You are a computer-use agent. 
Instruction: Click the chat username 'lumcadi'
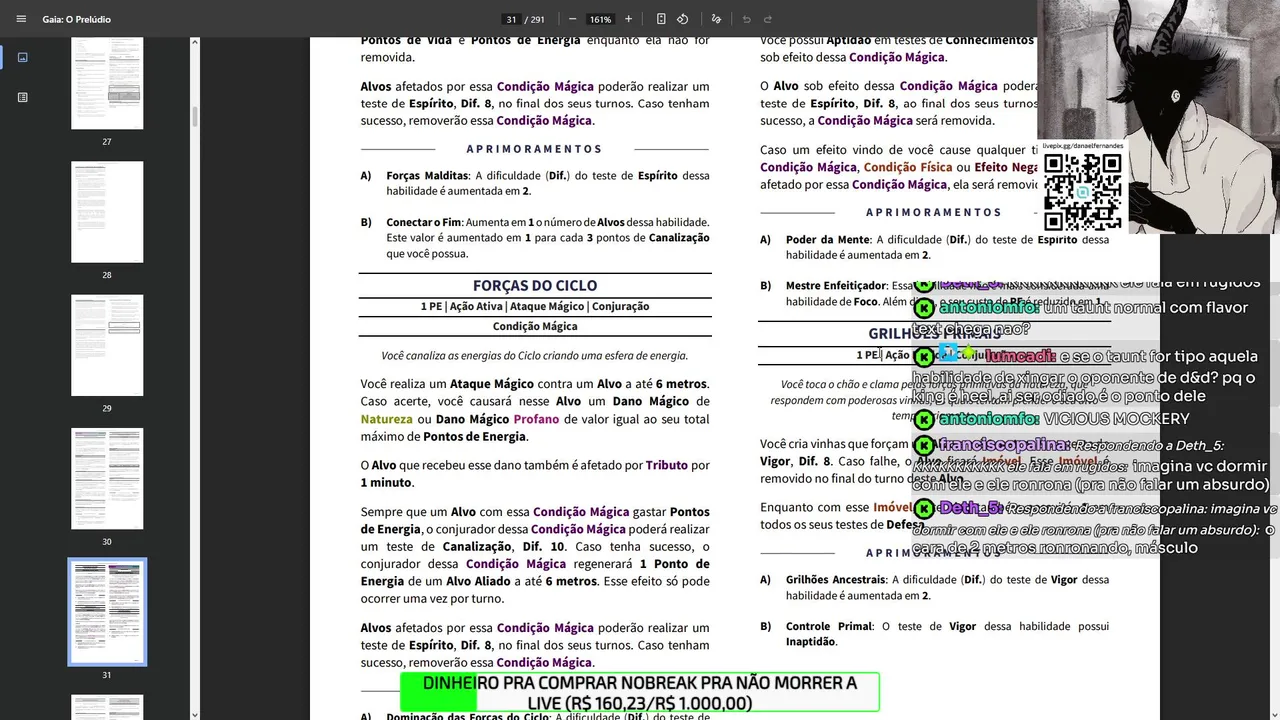(1020, 356)
